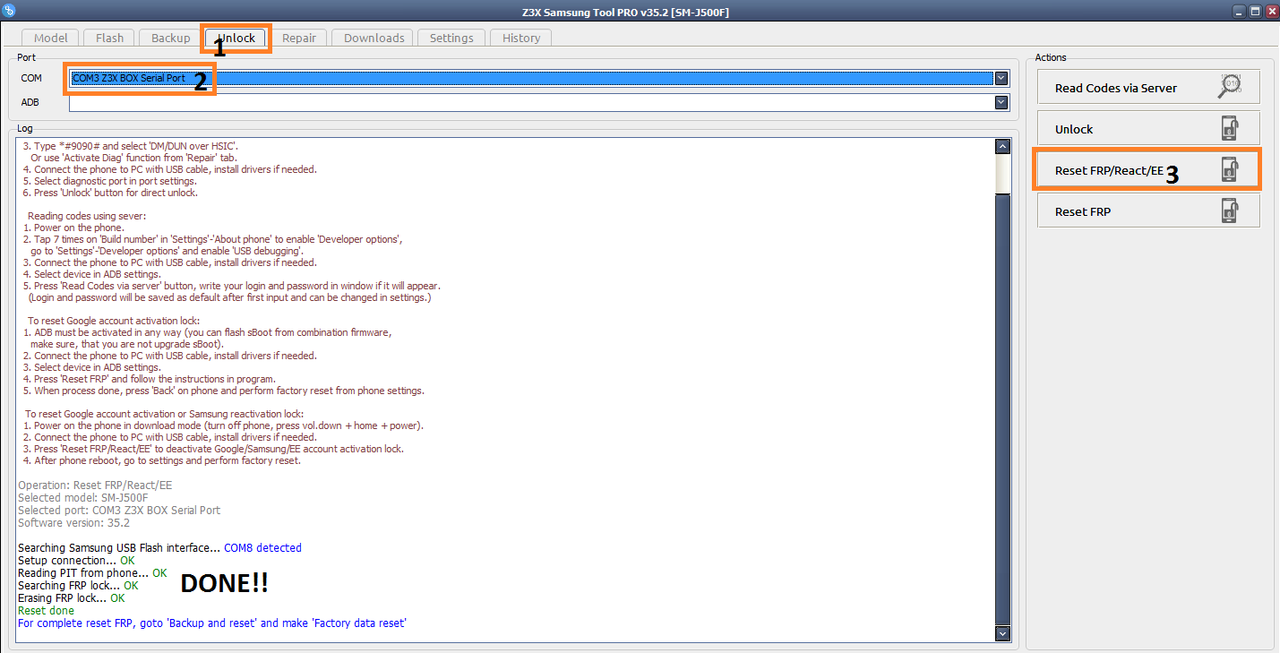Click log line 'Reading PIT from phone... OK'

click(92, 573)
